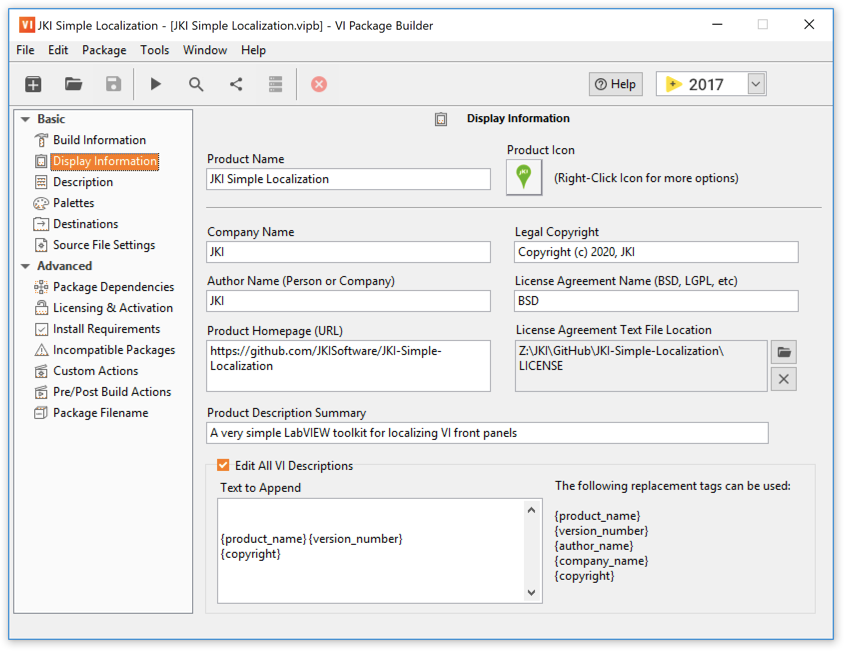The height and width of the screenshot is (651, 845).
Task: Open the Package menu
Action: point(104,50)
